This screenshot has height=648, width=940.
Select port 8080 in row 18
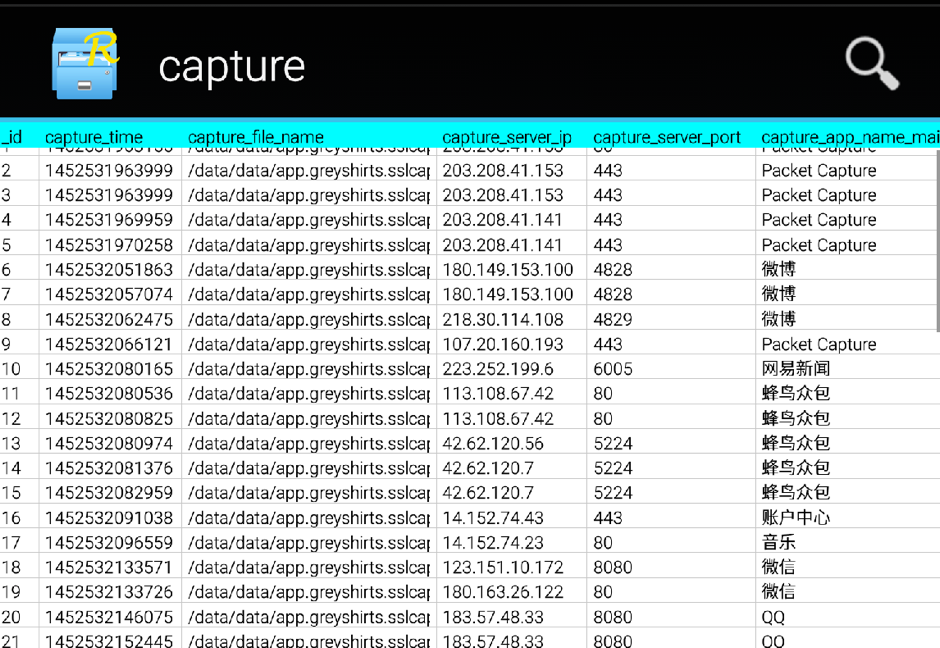click(613, 567)
